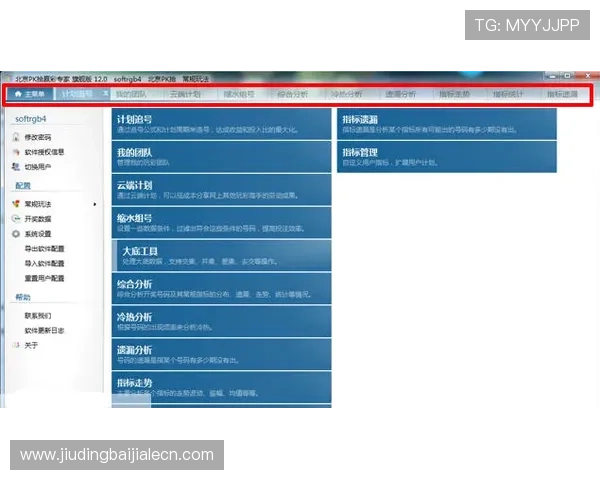Select 重置用户配置 in the sidebar
The height and width of the screenshot is (480, 600).
pos(45,278)
